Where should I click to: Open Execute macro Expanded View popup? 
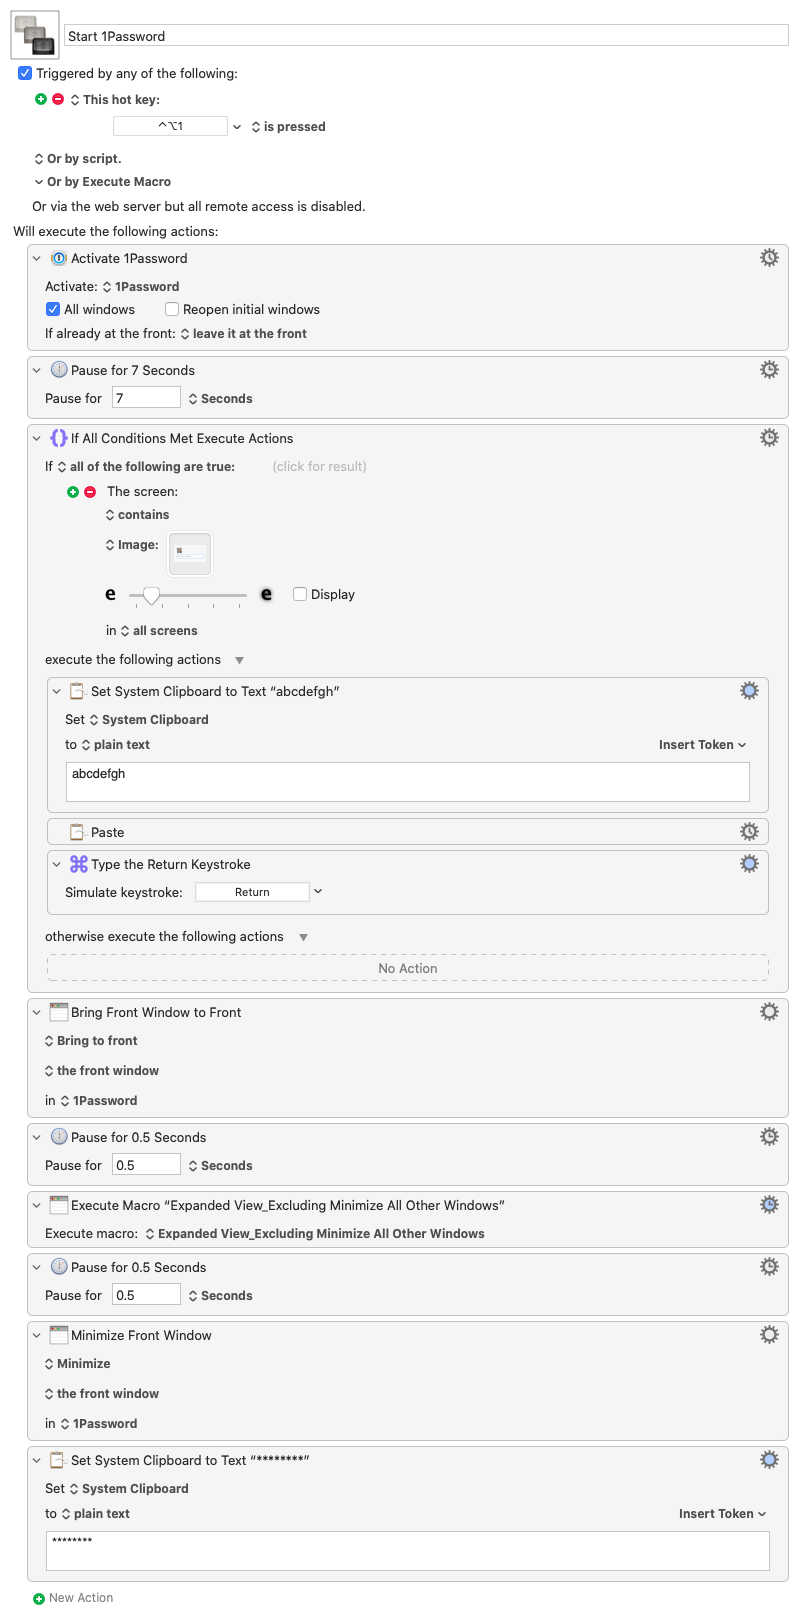pyautogui.click(x=314, y=1233)
